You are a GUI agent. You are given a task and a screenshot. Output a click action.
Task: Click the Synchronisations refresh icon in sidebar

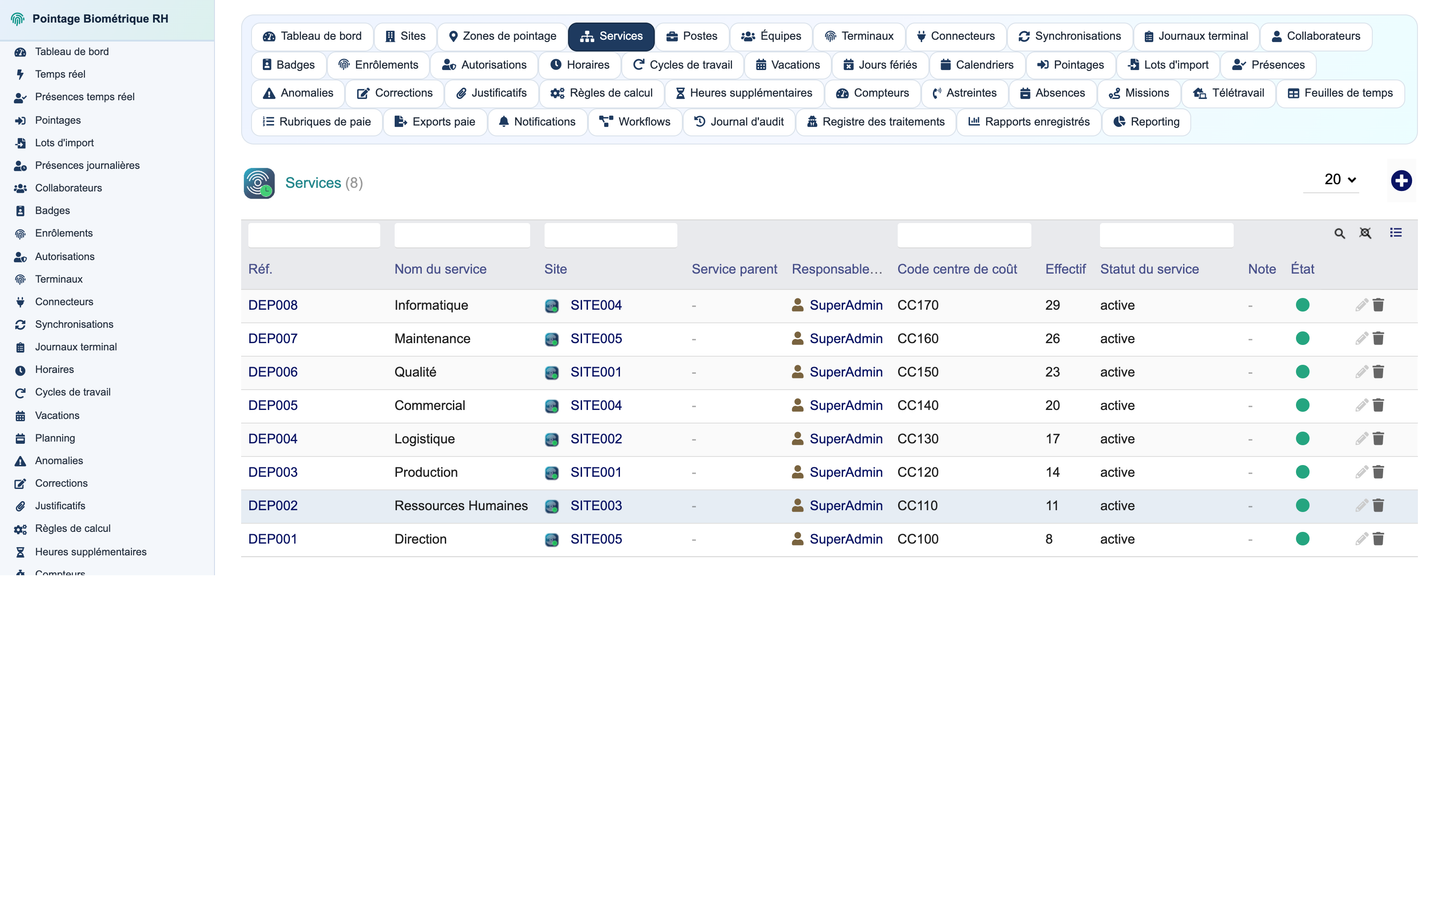pyautogui.click(x=20, y=325)
